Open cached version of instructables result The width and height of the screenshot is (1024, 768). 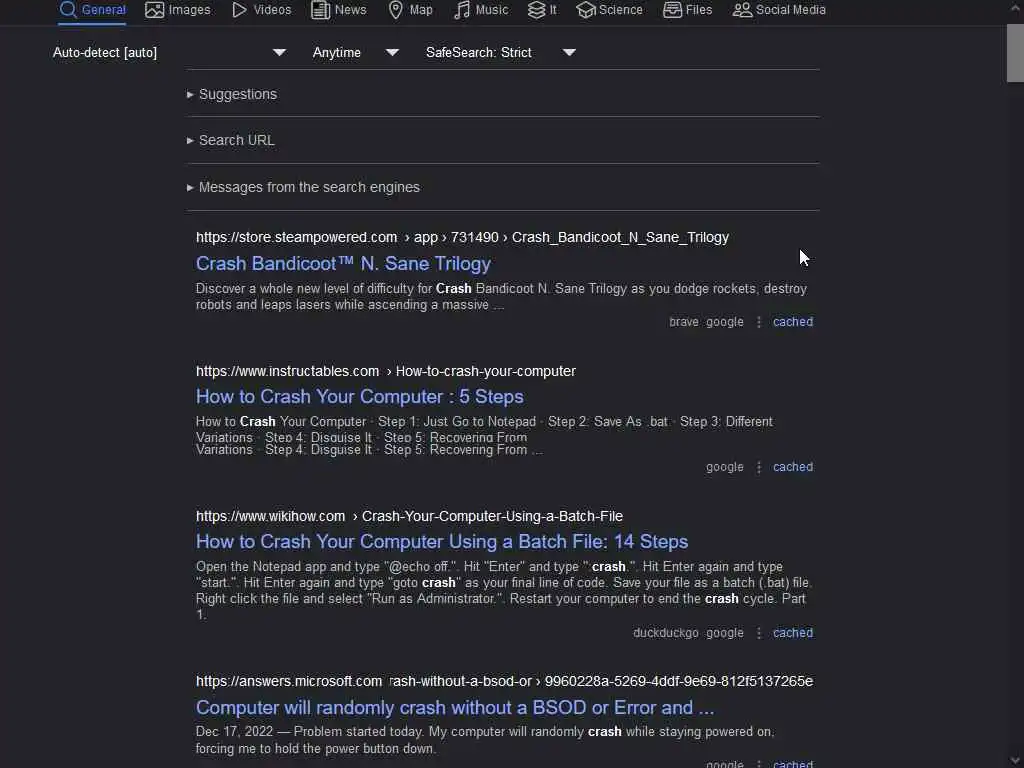click(x=793, y=467)
